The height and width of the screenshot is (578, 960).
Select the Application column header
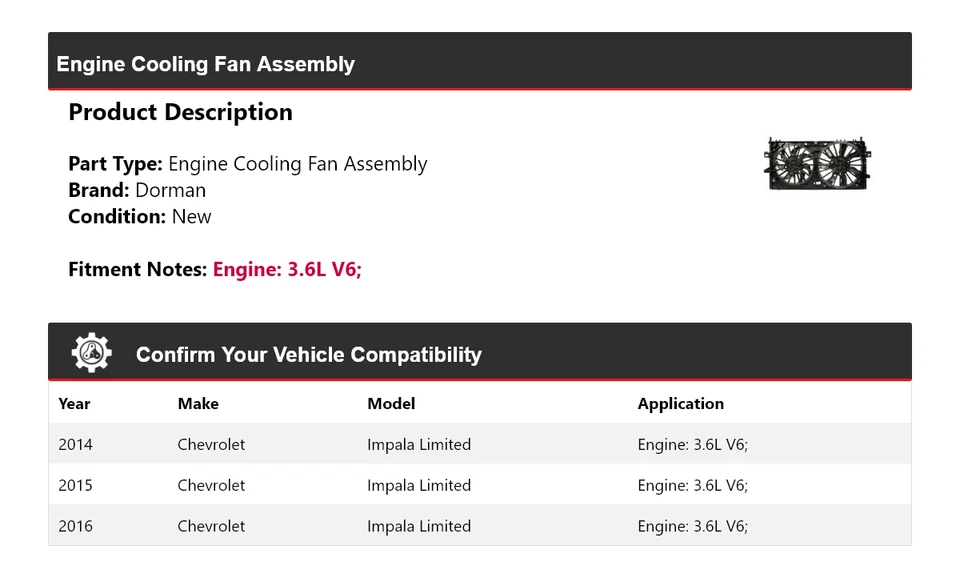(680, 404)
